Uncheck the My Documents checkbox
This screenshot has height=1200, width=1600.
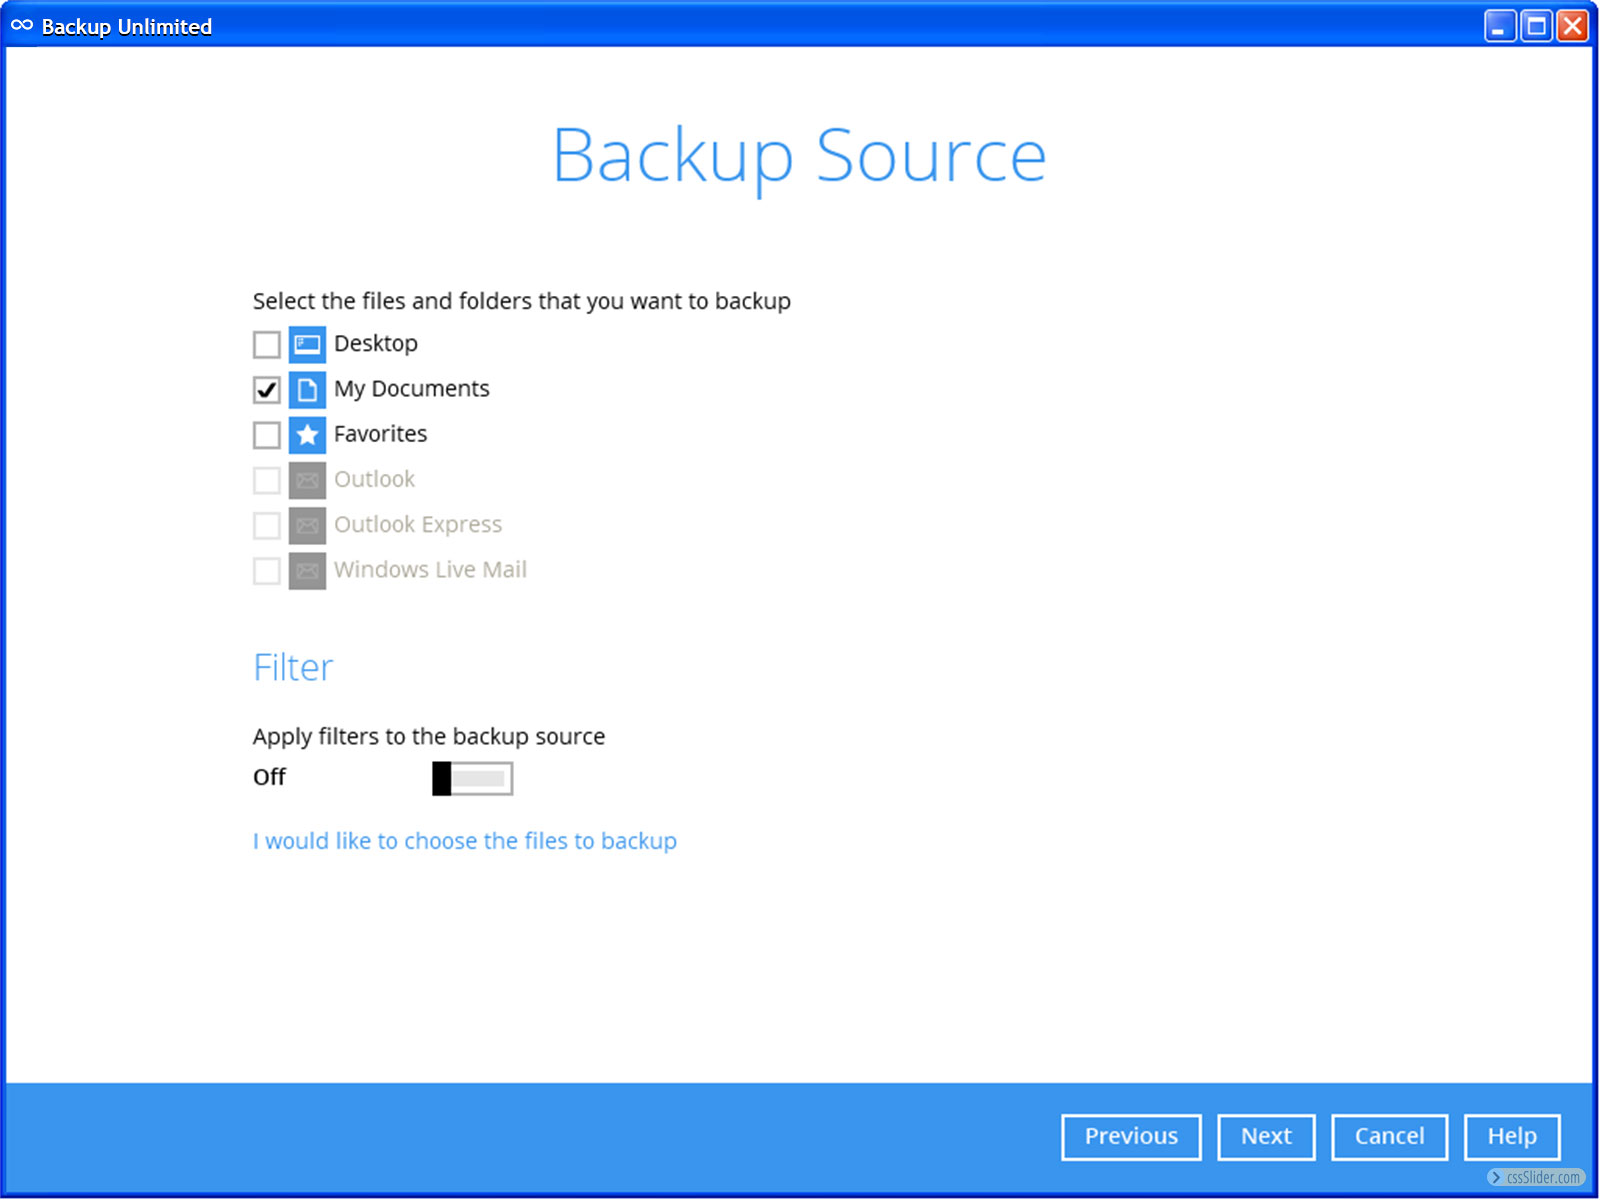(x=266, y=389)
